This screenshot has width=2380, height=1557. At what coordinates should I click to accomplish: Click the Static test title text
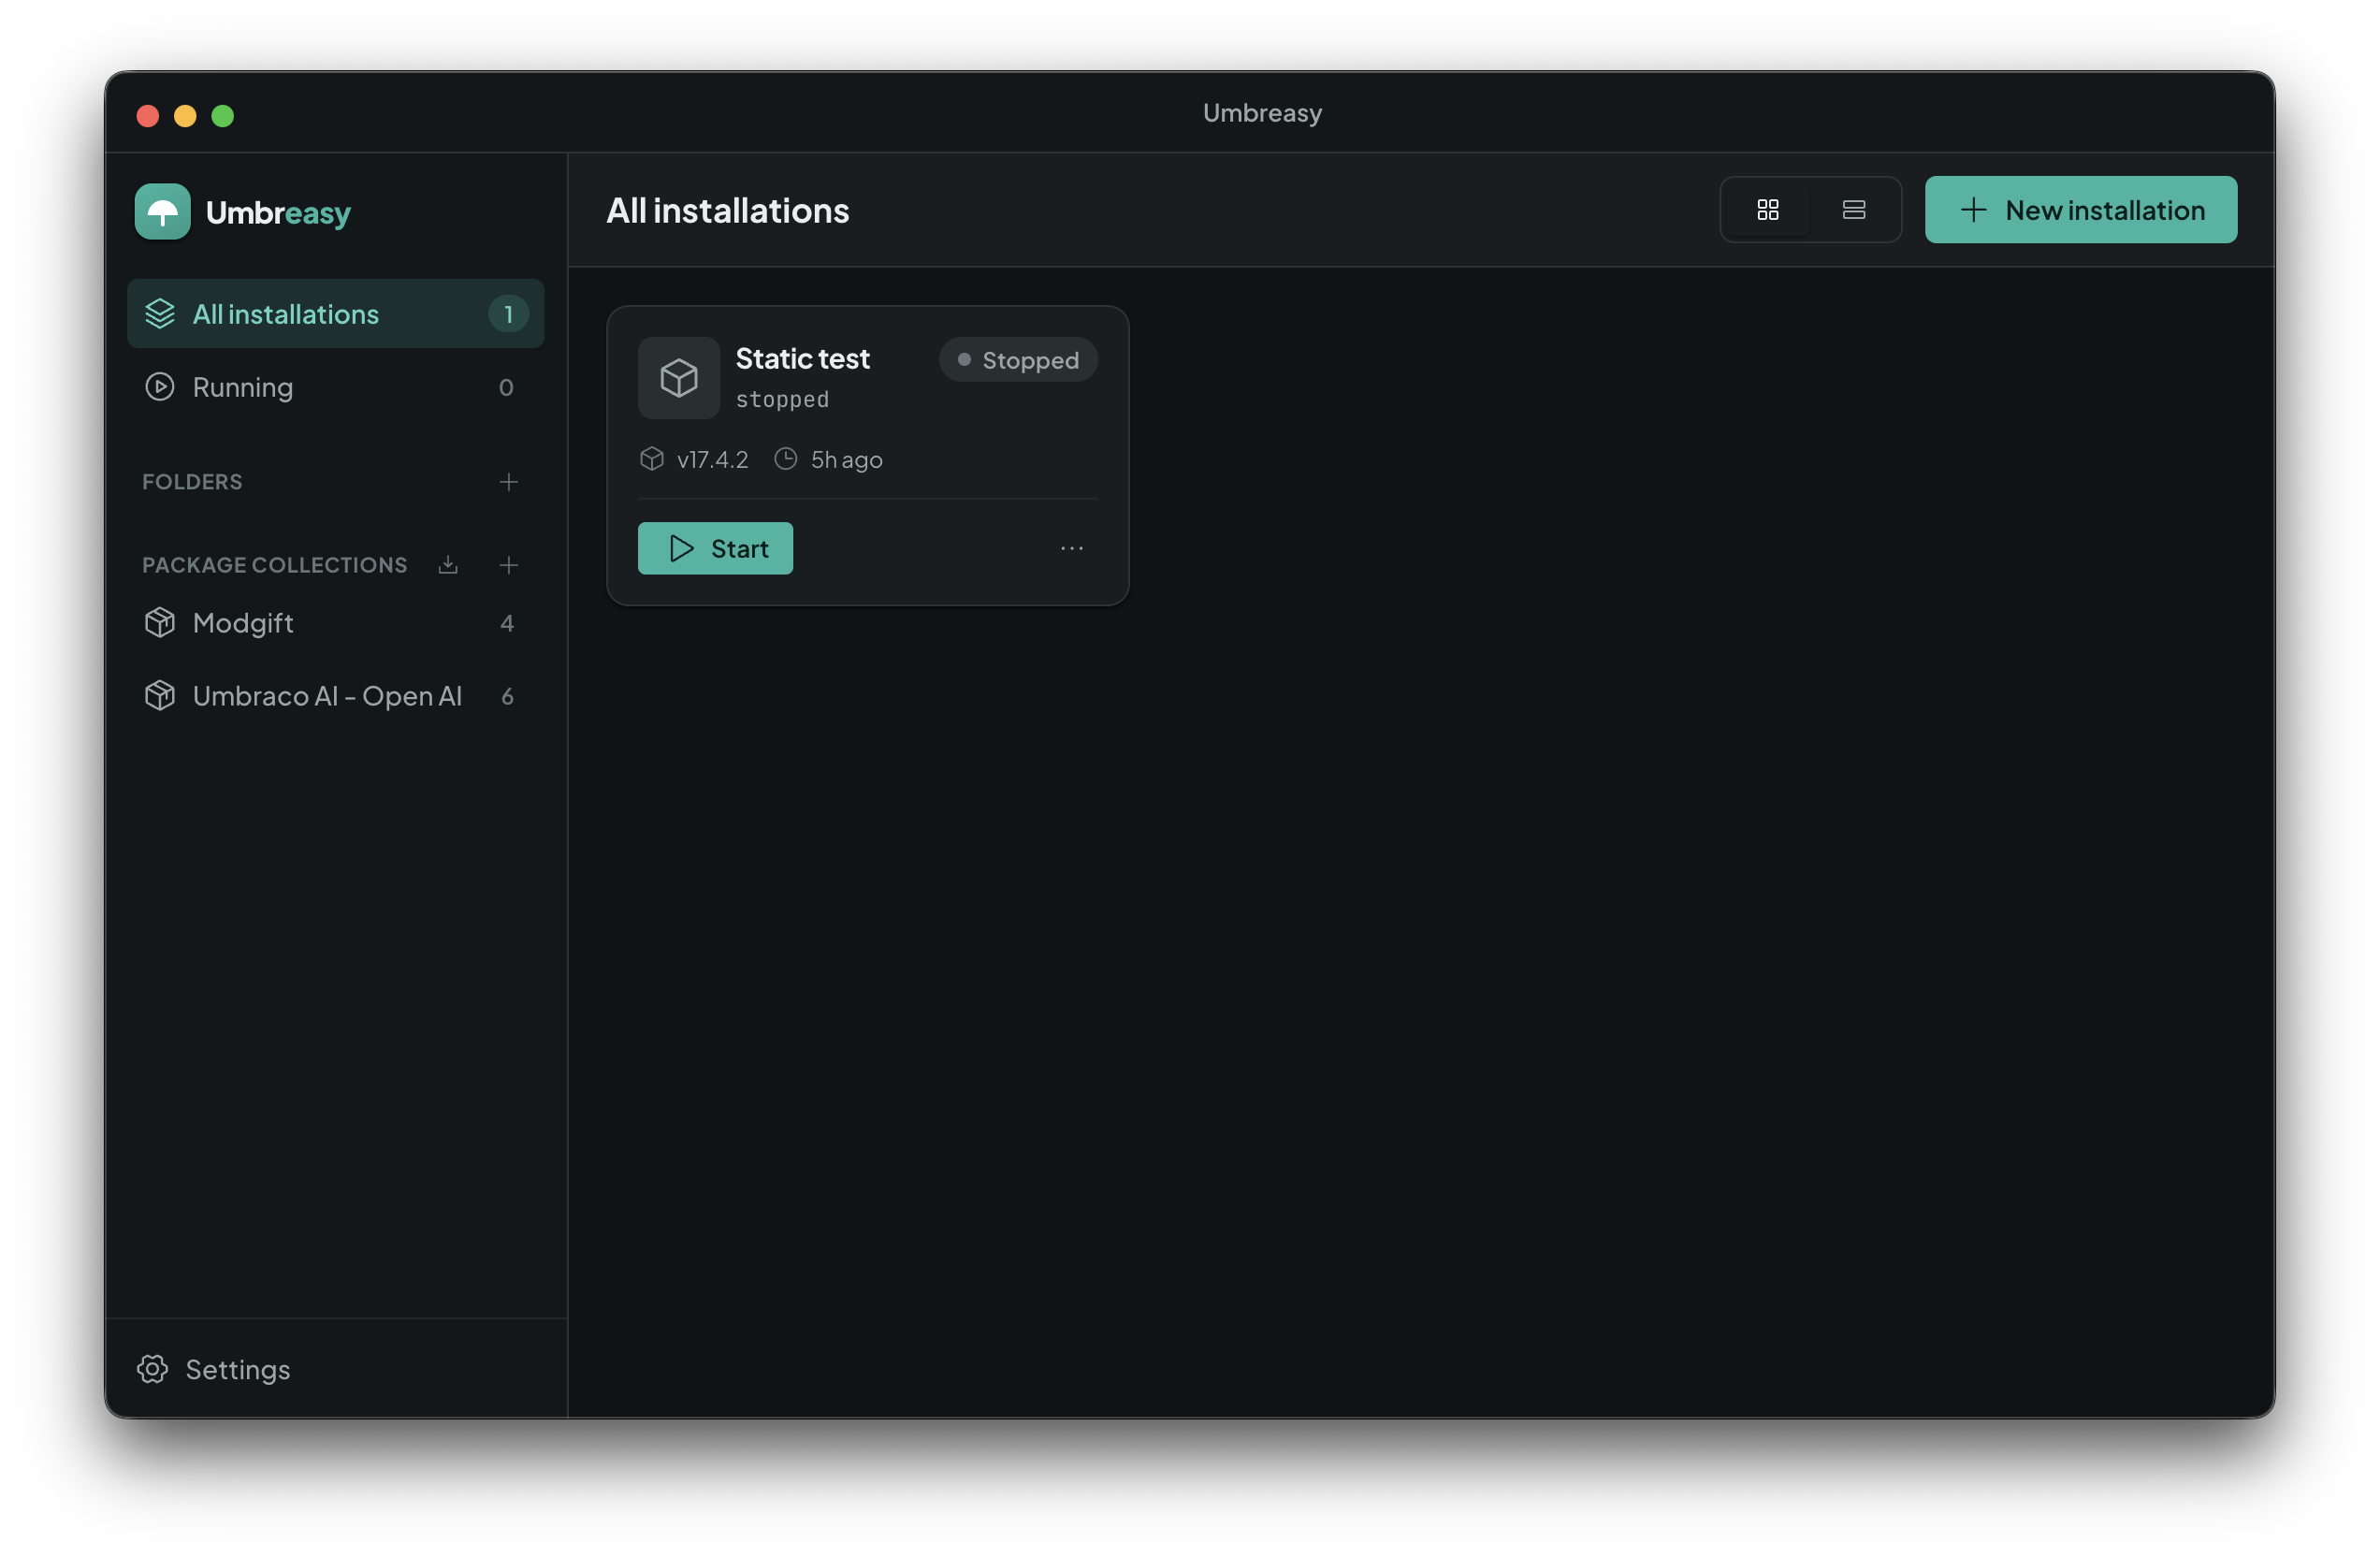[x=802, y=359]
